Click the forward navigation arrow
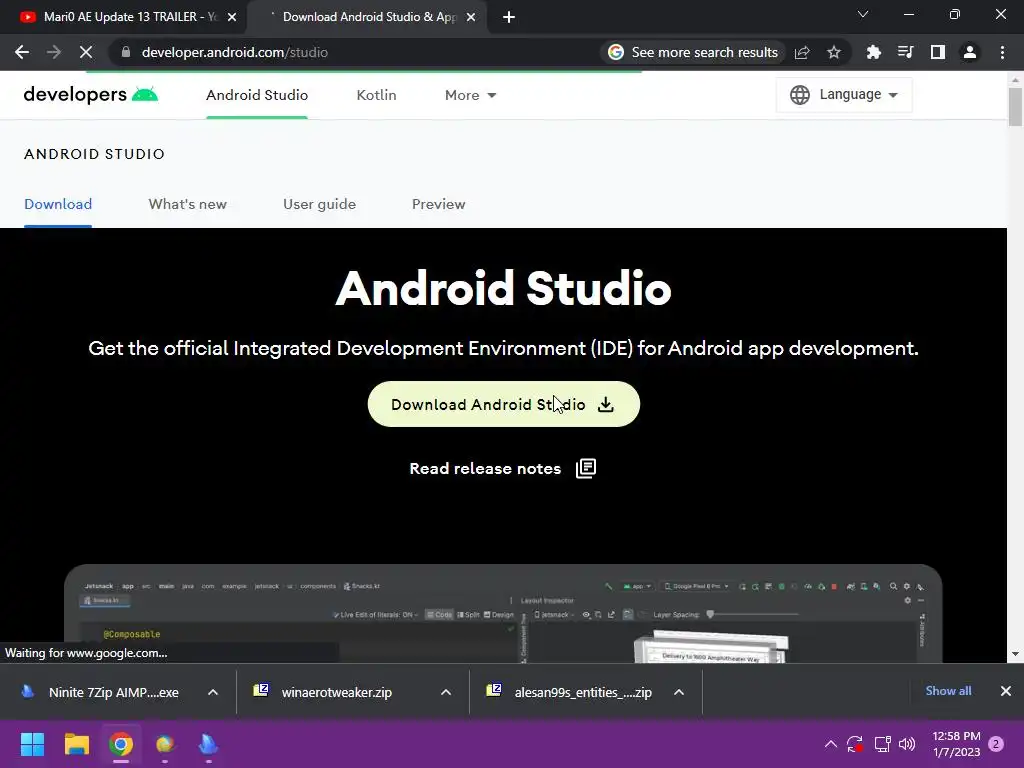The height and width of the screenshot is (768, 1024). tap(54, 52)
